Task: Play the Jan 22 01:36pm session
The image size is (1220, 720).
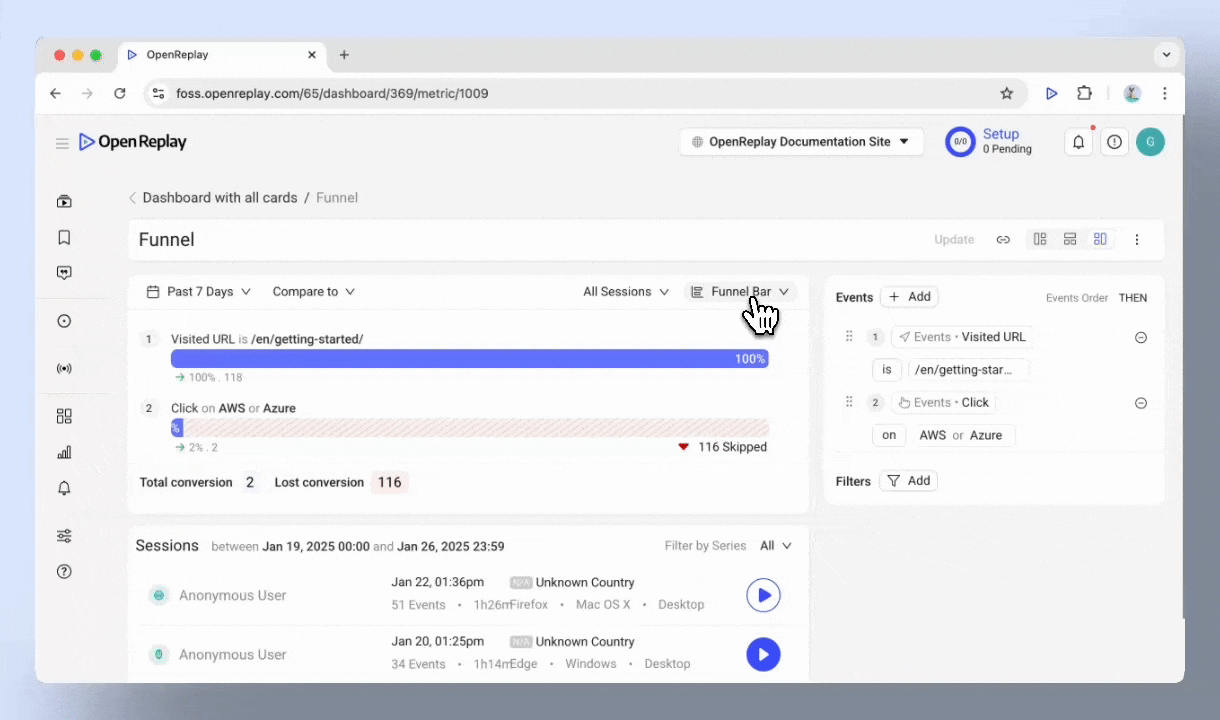Action: 763,595
